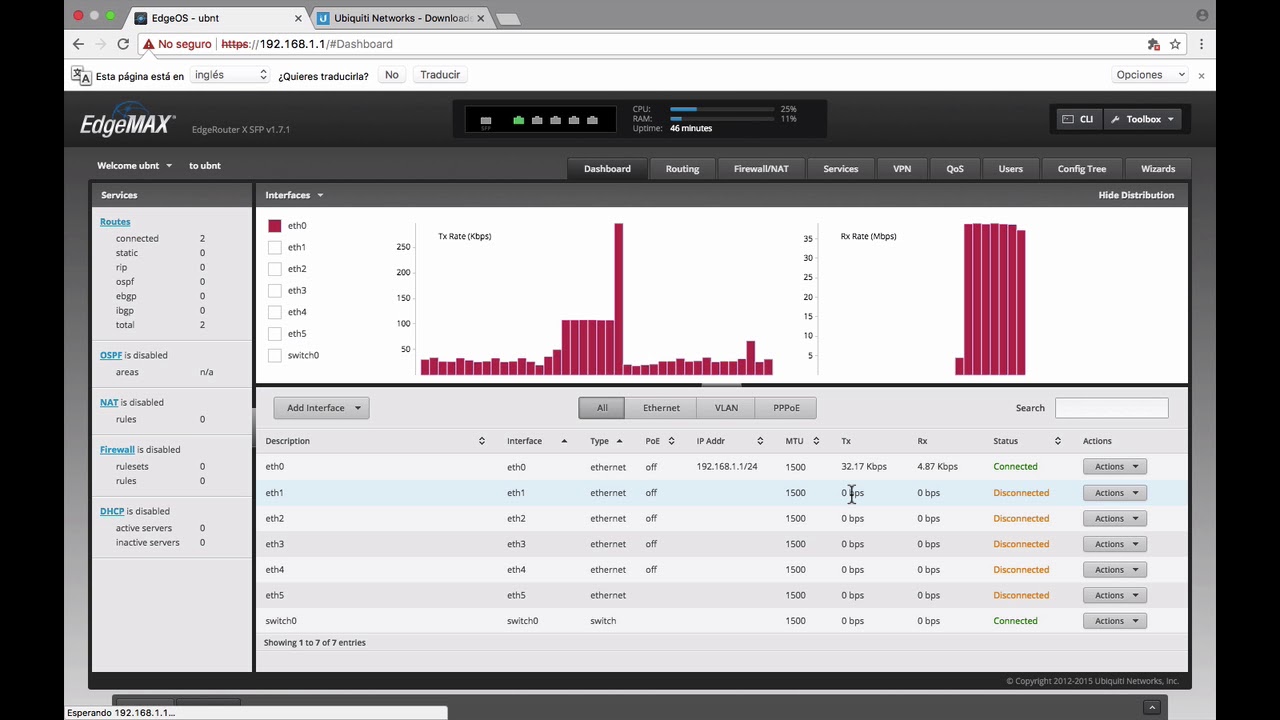This screenshot has width=1280, height=720.
Task: Sort by Description column
Action: [x=376, y=441]
